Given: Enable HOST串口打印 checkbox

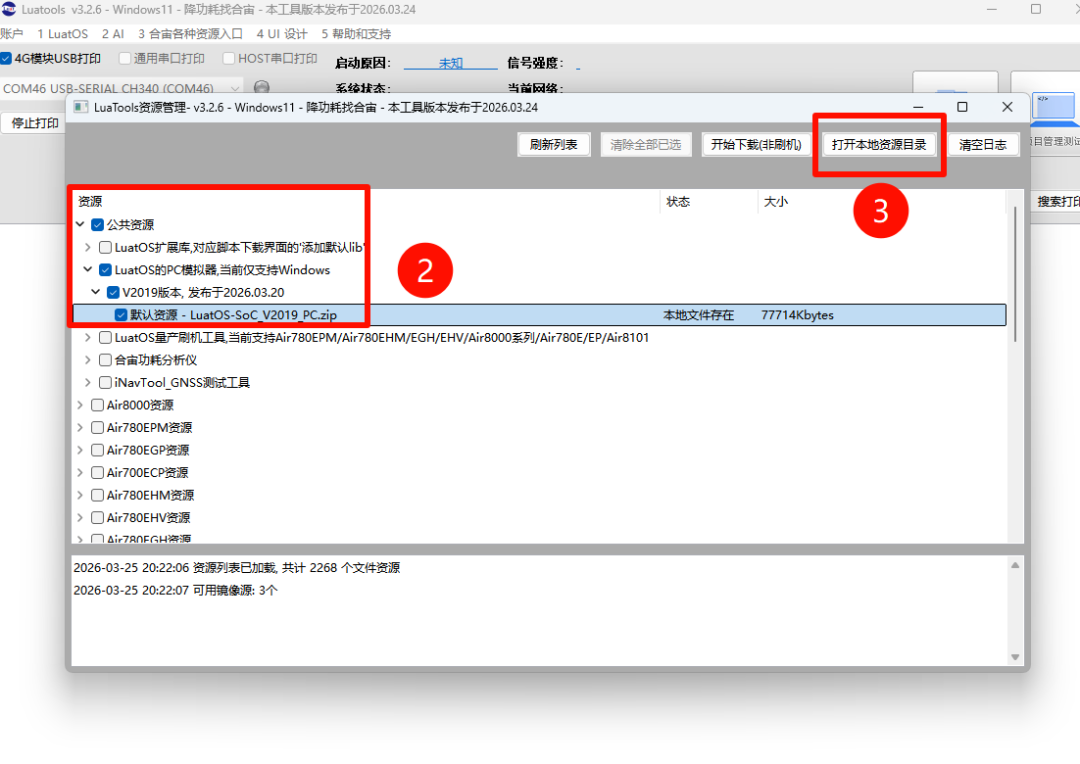Looking at the screenshot, I should pyautogui.click(x=229, y=59).
